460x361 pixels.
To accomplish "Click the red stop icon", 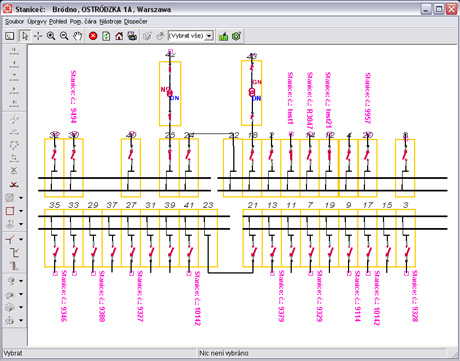I will 93,36.
